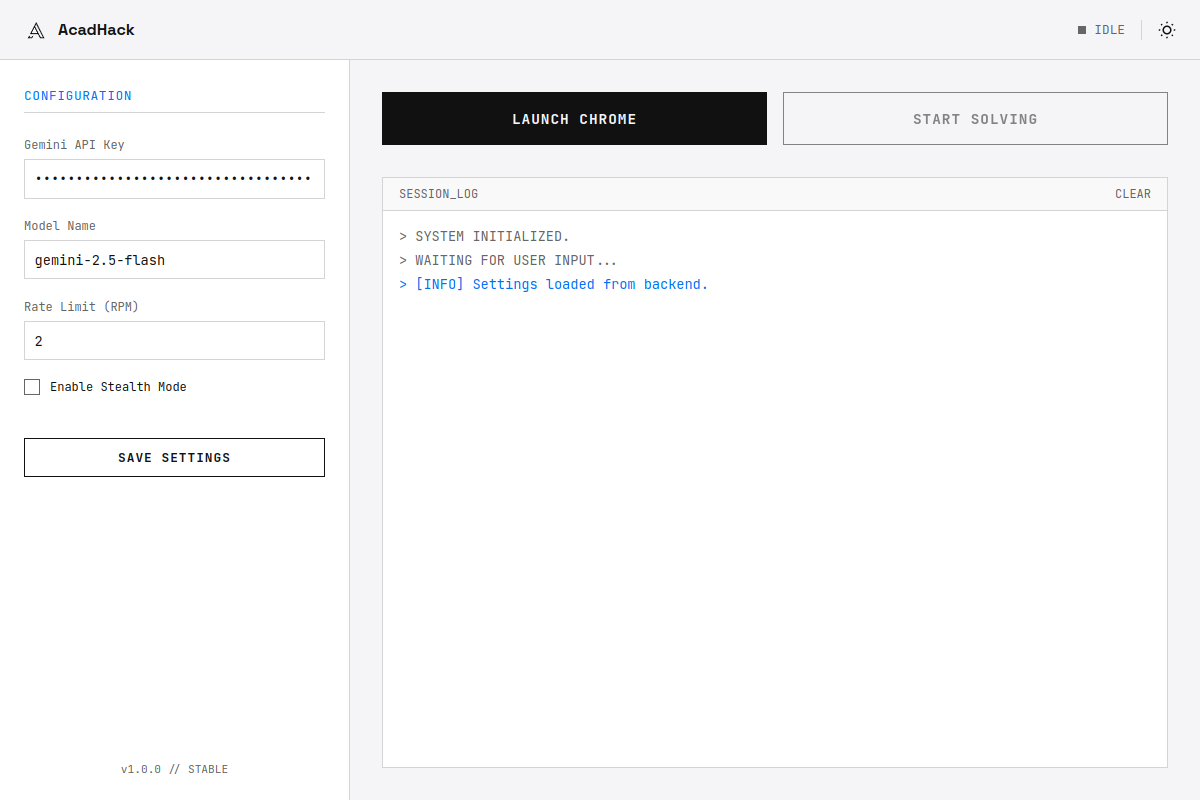The image size is (1200, 800).
Task: Click the Gemini API Key input field
Action: 174,179
